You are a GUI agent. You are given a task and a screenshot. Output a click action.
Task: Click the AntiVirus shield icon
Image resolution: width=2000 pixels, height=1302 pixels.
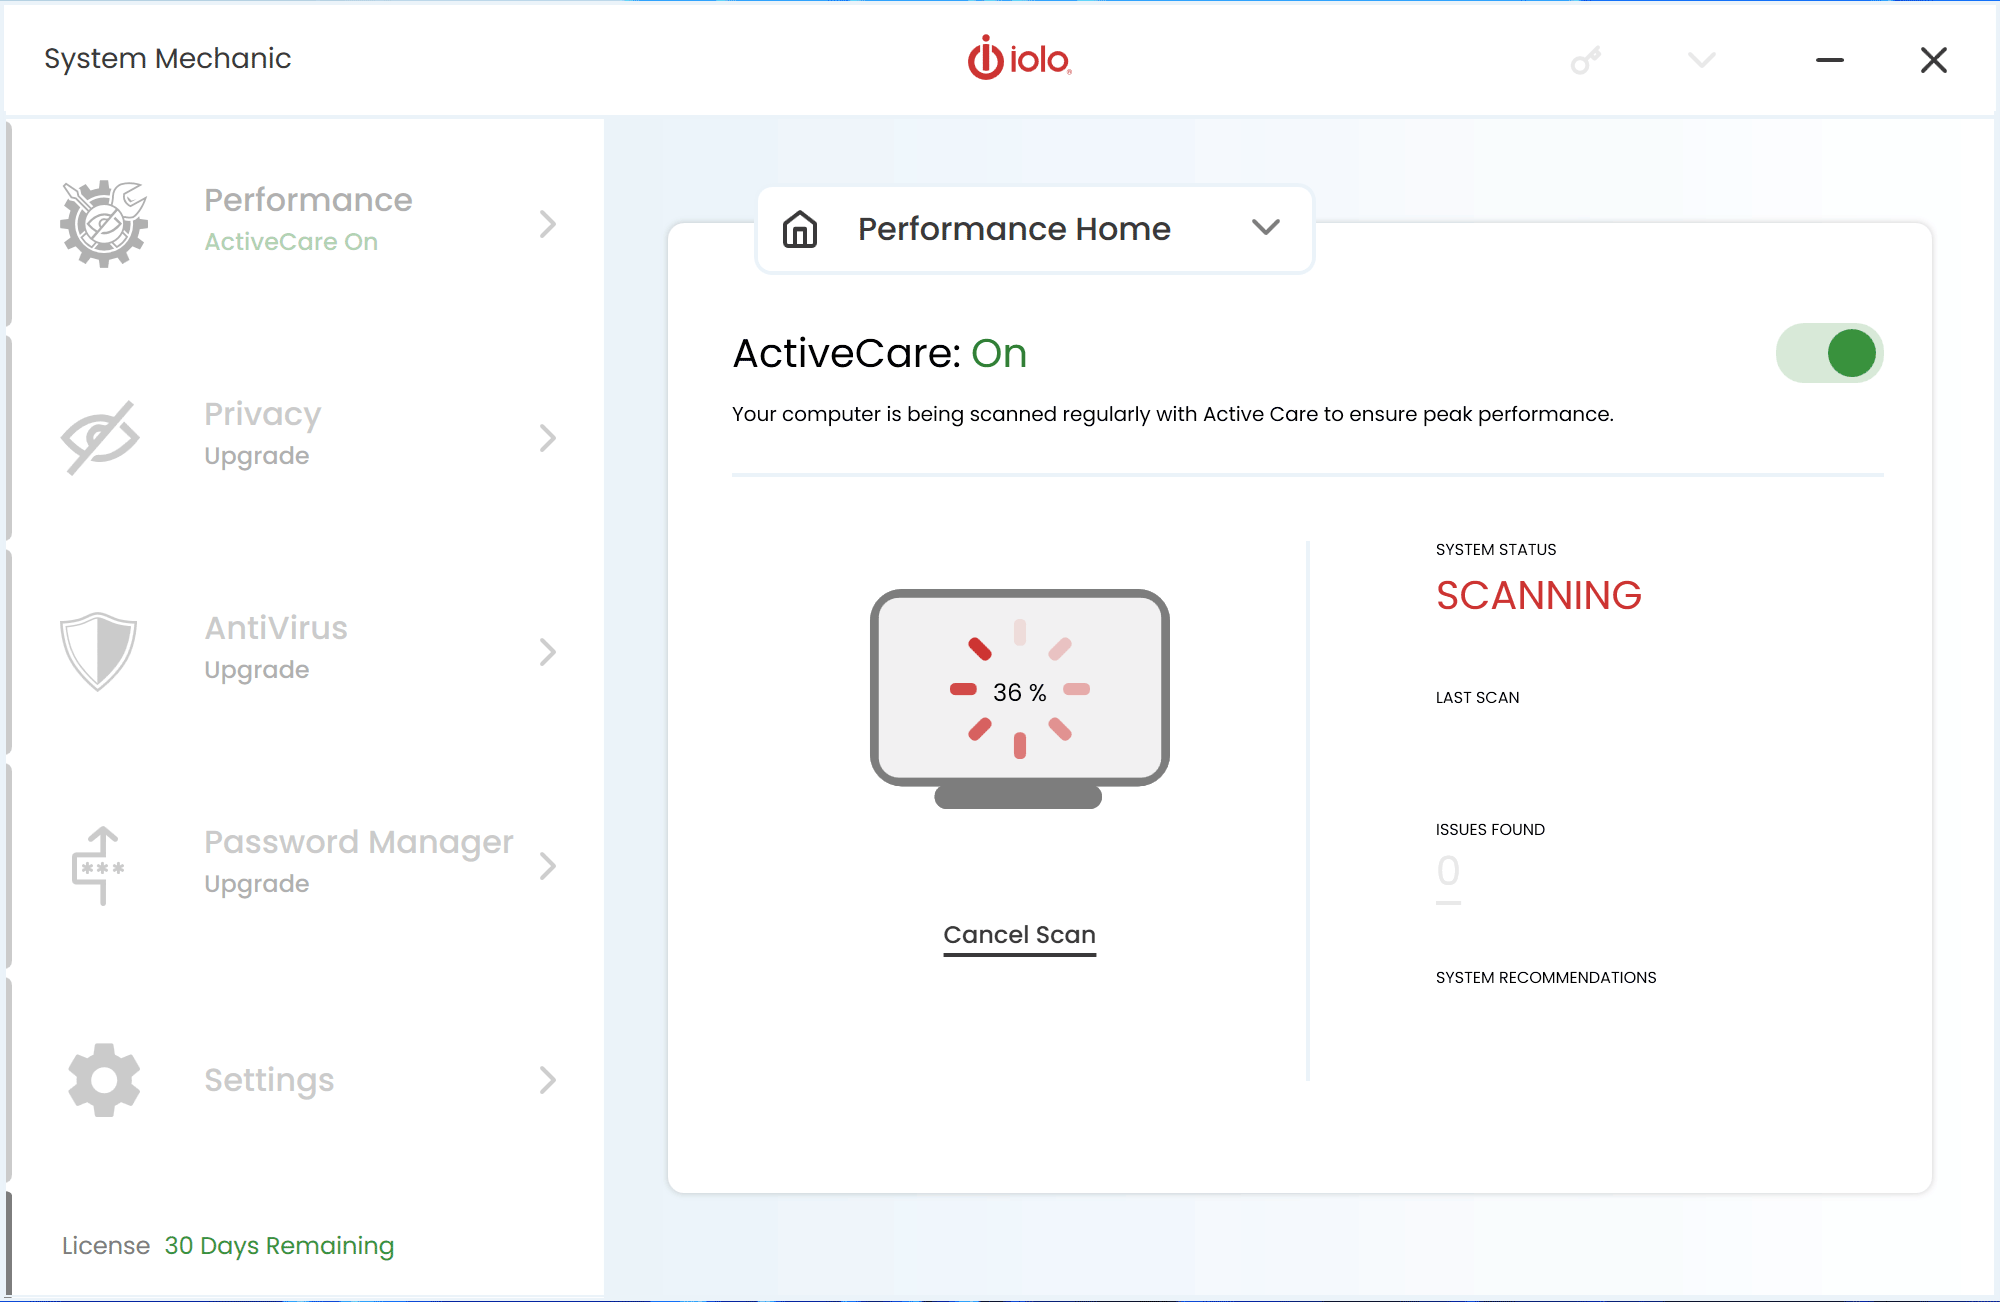[x=98, y=649]
